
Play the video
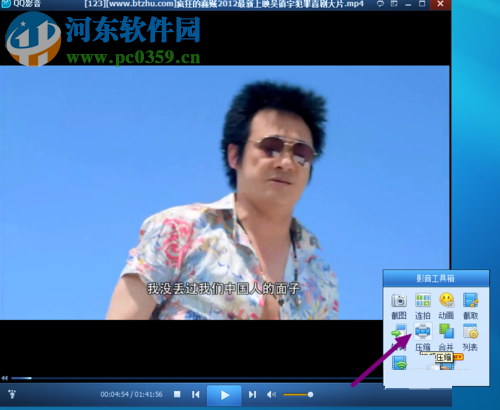(x=224, y=395)
